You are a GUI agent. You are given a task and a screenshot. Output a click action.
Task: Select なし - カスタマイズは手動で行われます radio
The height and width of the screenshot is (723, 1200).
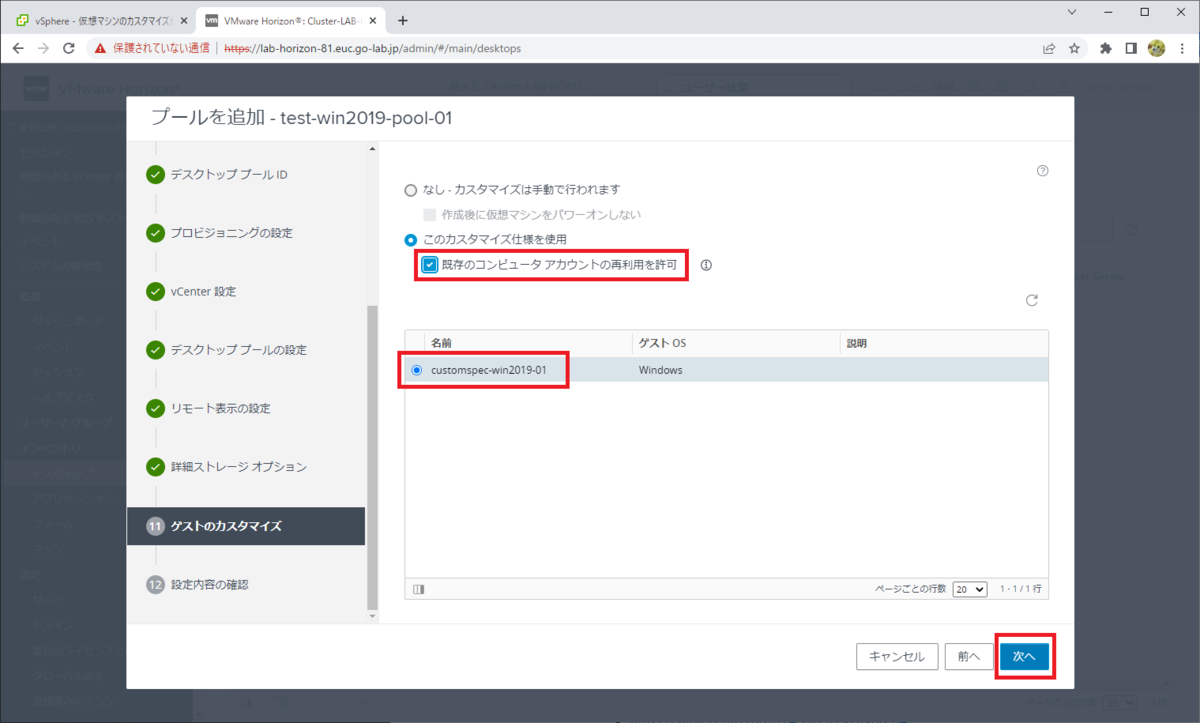(x=410, y=190)
